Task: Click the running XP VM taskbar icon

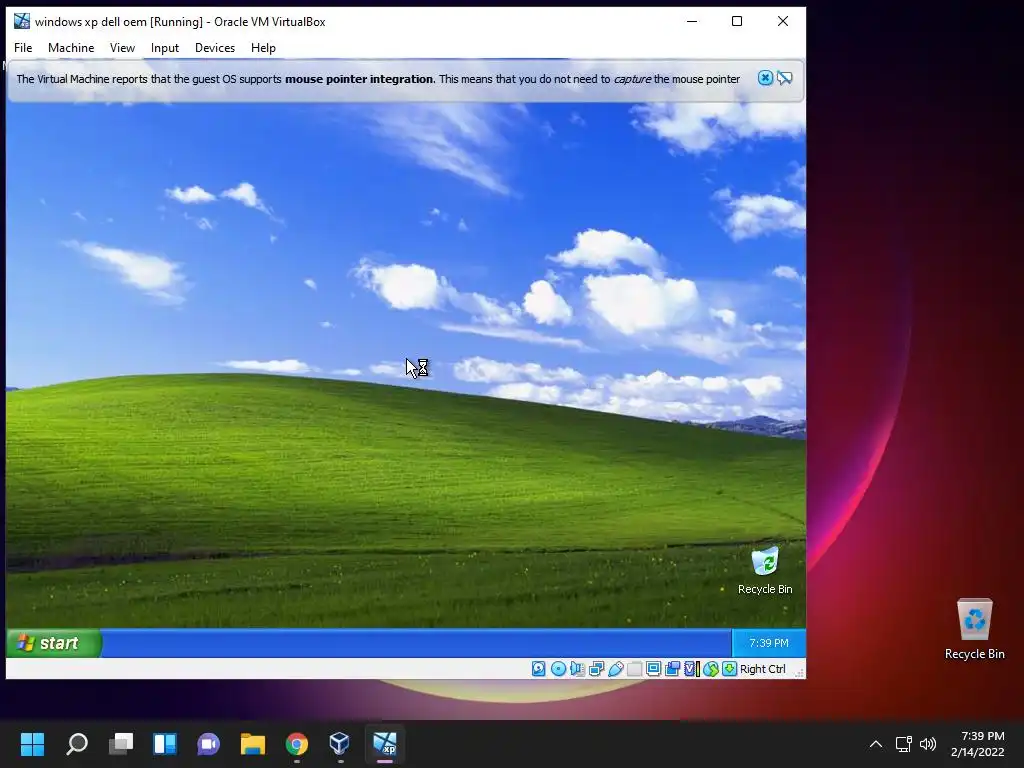Action: click(x=385, y=744)
